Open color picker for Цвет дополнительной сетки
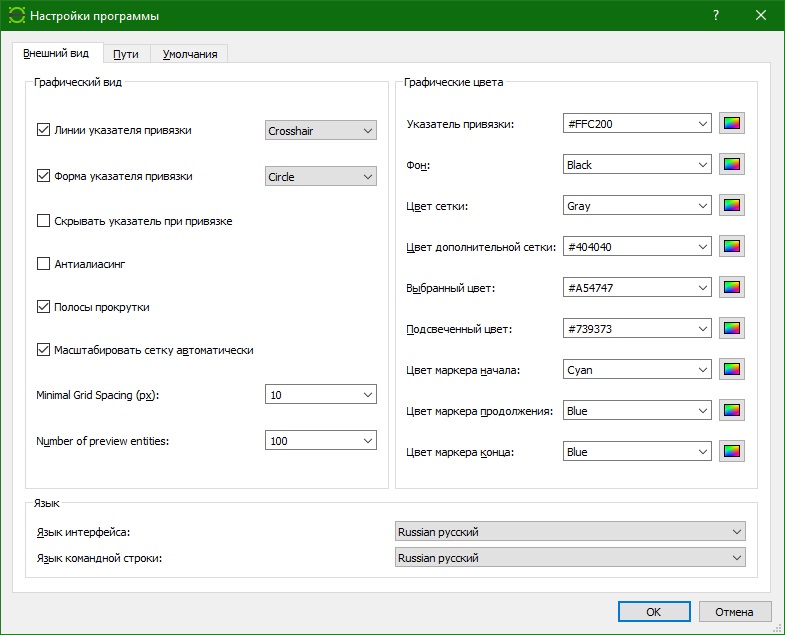Image resolution: width=785 pixels, height=635 pixels. (732, 247)
